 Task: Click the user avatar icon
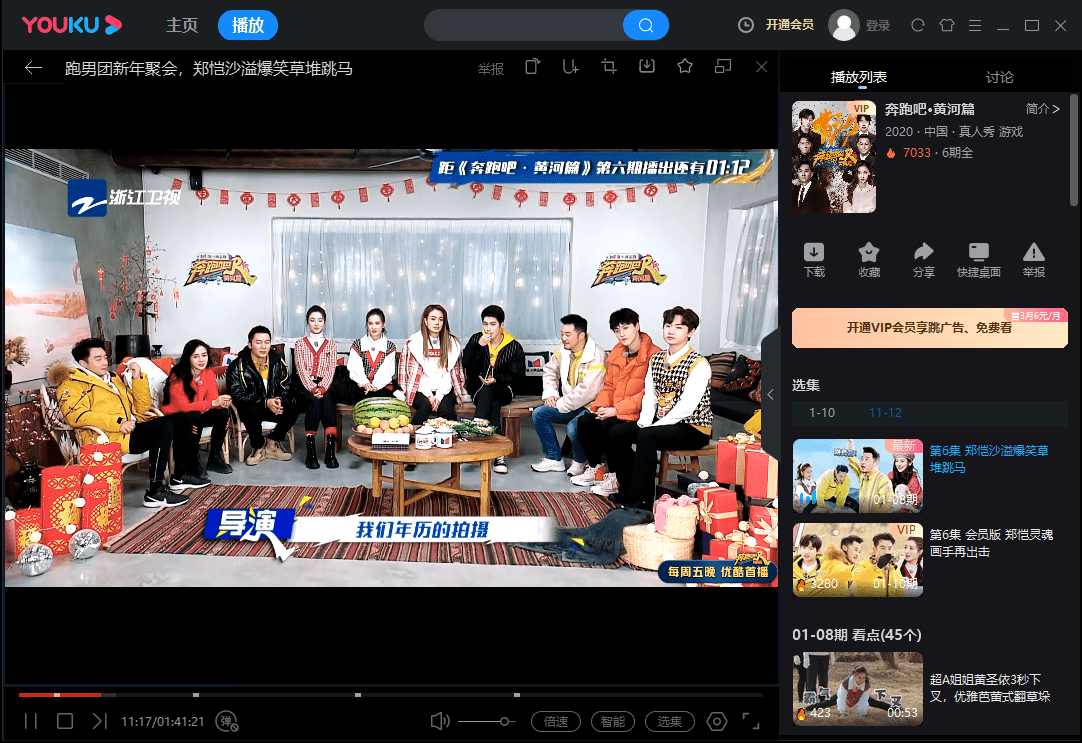(843, 26)
